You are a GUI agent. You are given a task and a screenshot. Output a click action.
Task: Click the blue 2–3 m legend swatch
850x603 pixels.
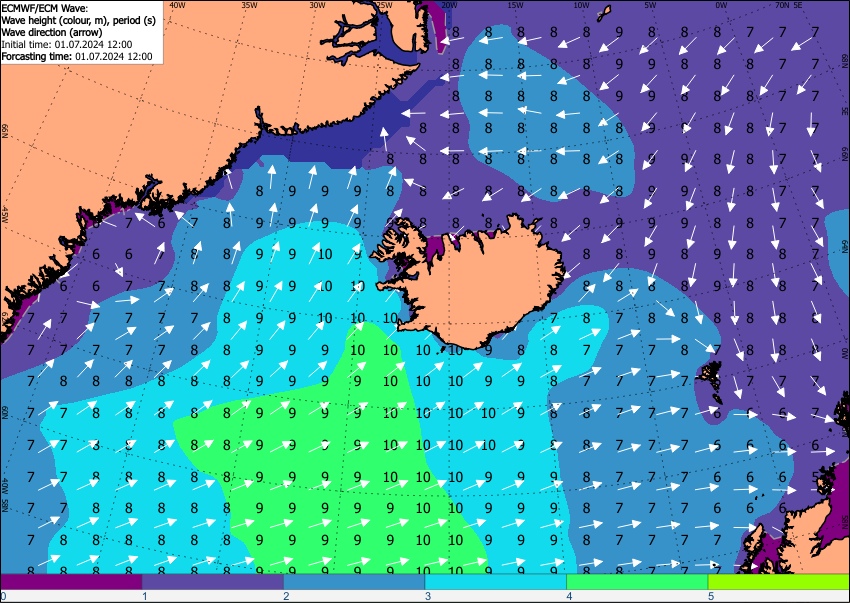tap(354, 582)
